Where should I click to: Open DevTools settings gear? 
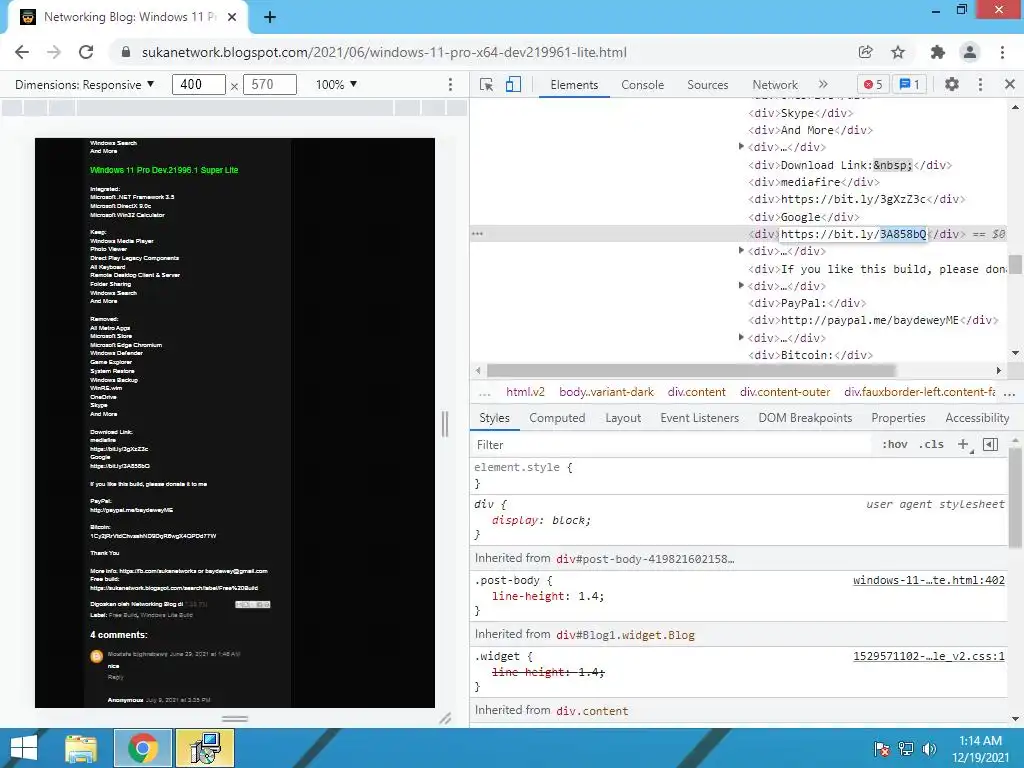pos(952,84)
